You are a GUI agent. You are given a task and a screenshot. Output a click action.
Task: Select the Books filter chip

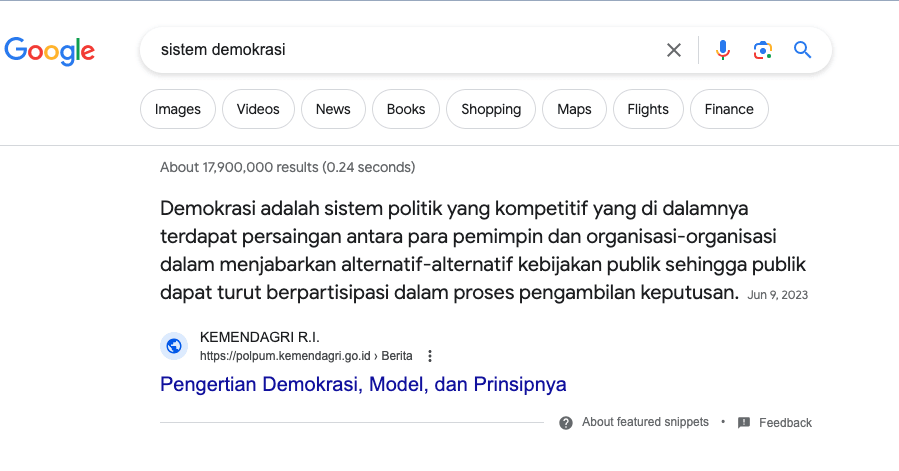[x=406, y=110]
